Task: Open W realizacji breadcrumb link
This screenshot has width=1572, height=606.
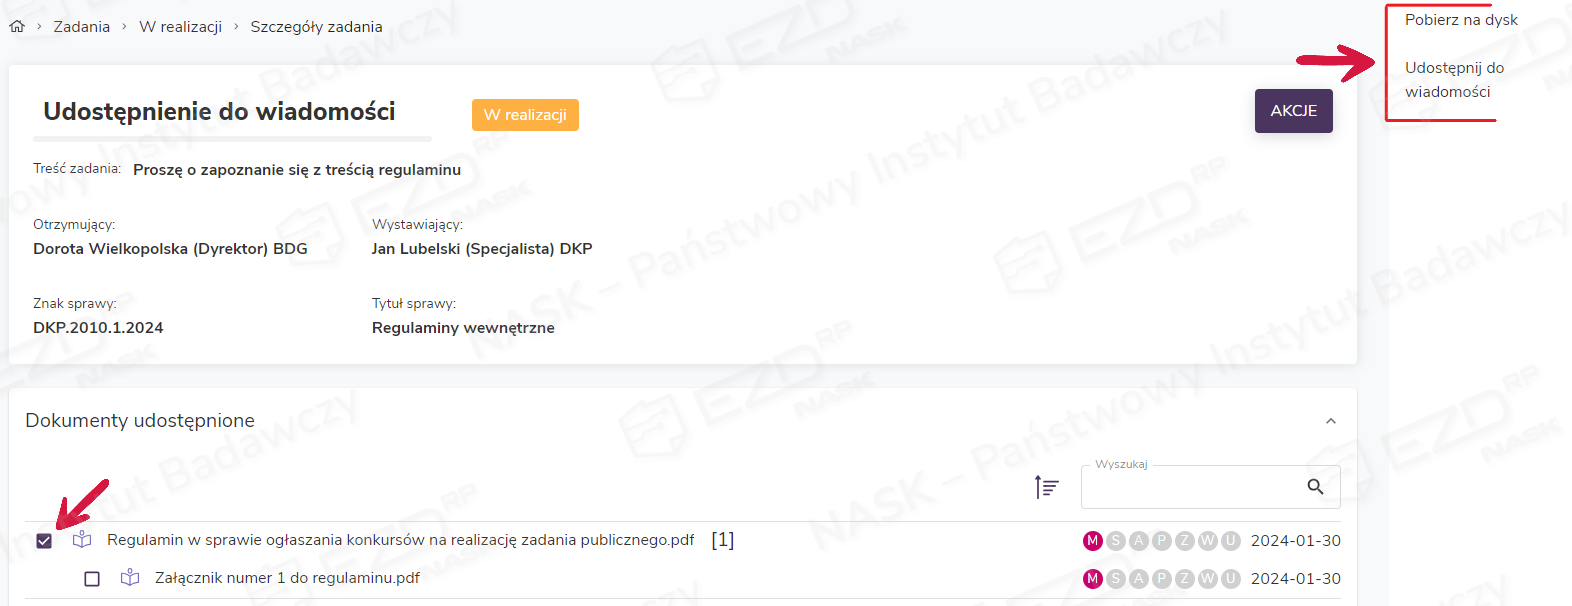Action: [x=180, y=27]
